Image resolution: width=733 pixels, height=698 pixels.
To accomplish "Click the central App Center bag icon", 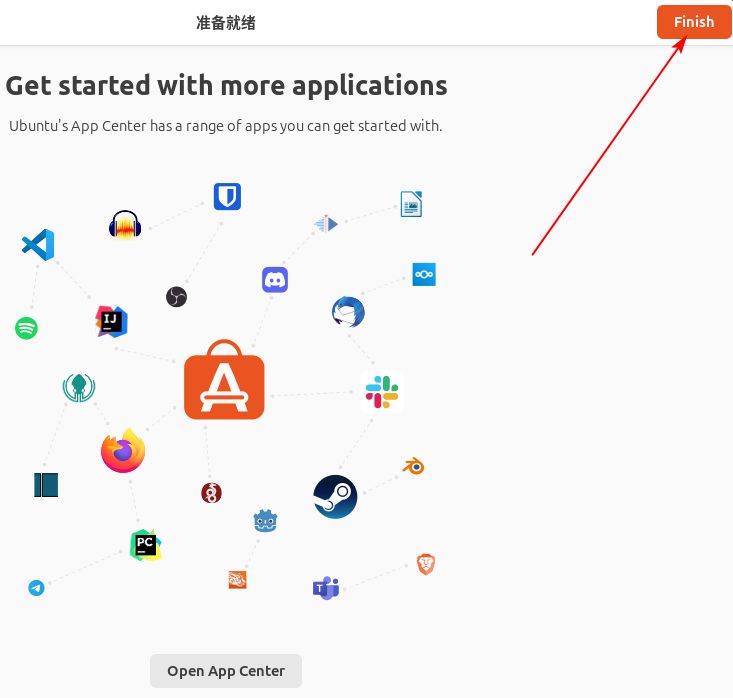I will (224, 380).
